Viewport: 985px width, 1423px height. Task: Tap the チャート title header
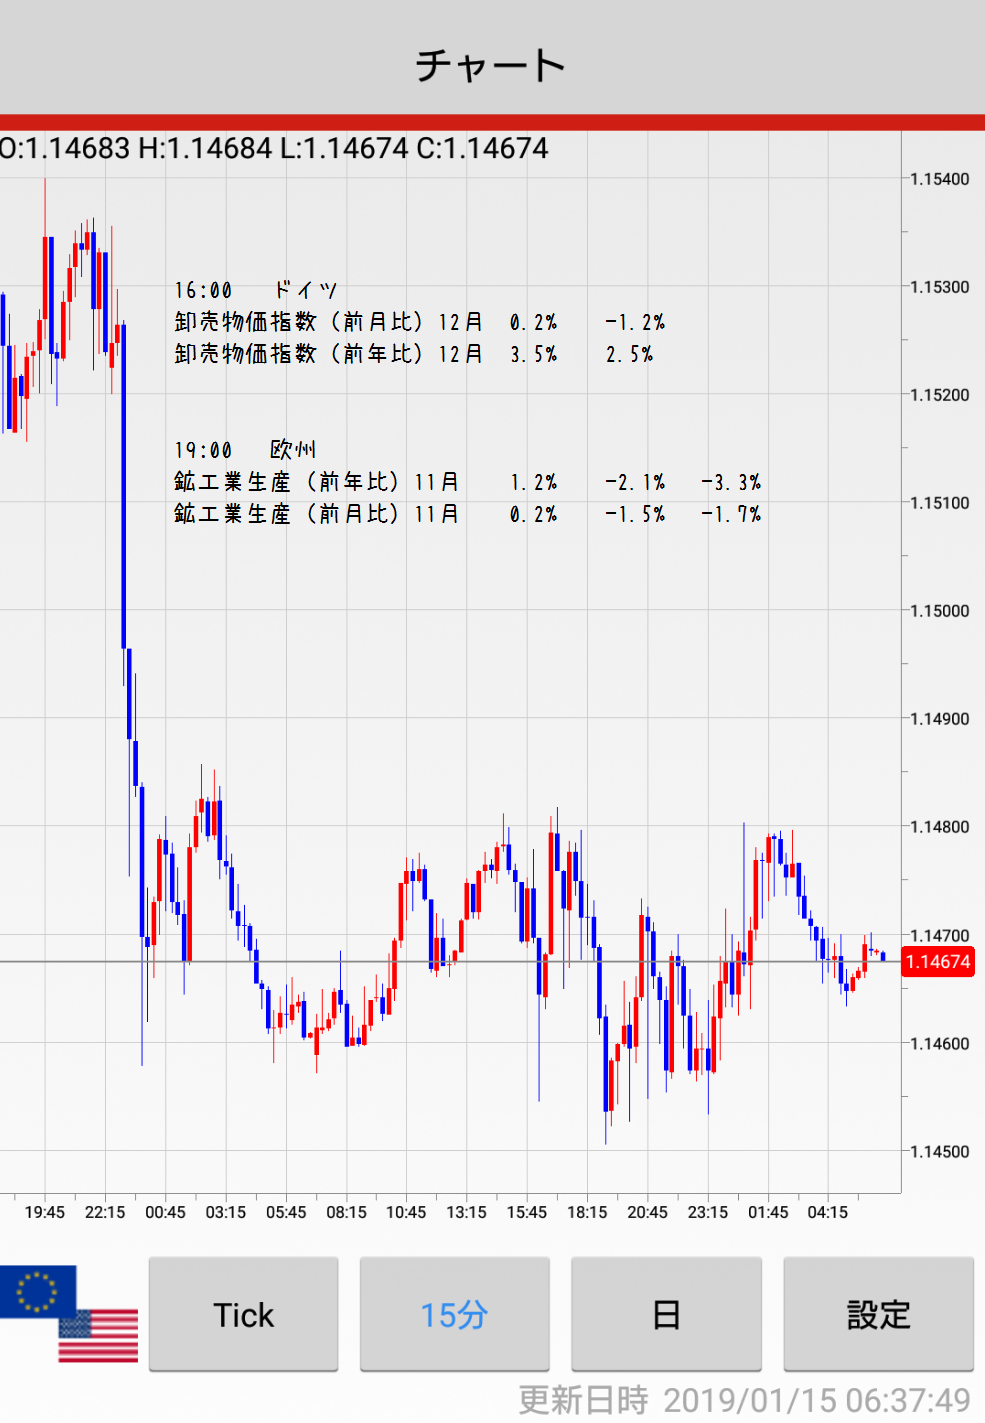click(x=491, y=66)
